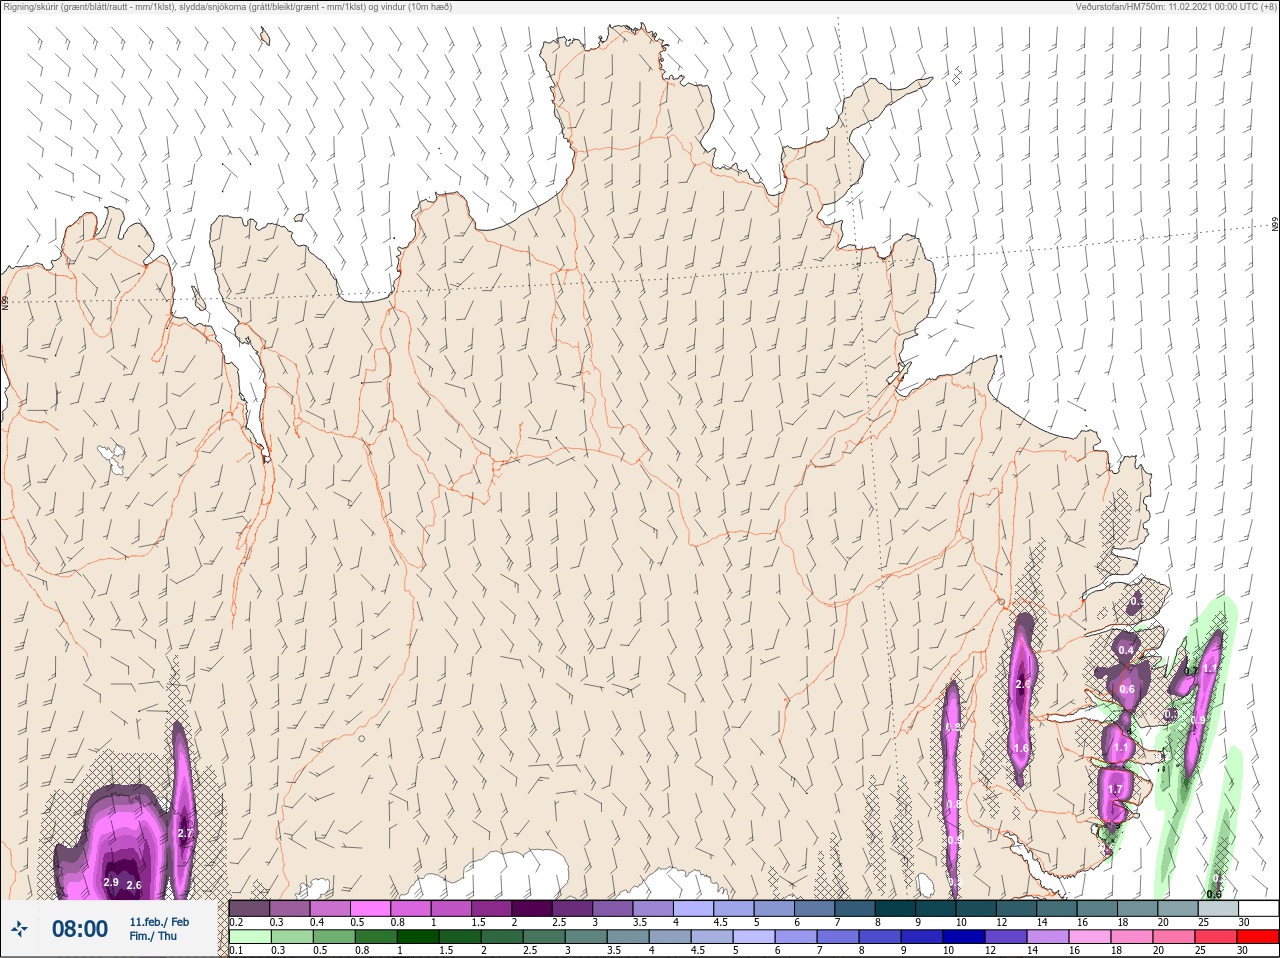Image resolution: width=1280 pixels, height=958 pixels.
Task: Select the 'Fim./ Thu' weekday label
Action: (x=153, y=936)
